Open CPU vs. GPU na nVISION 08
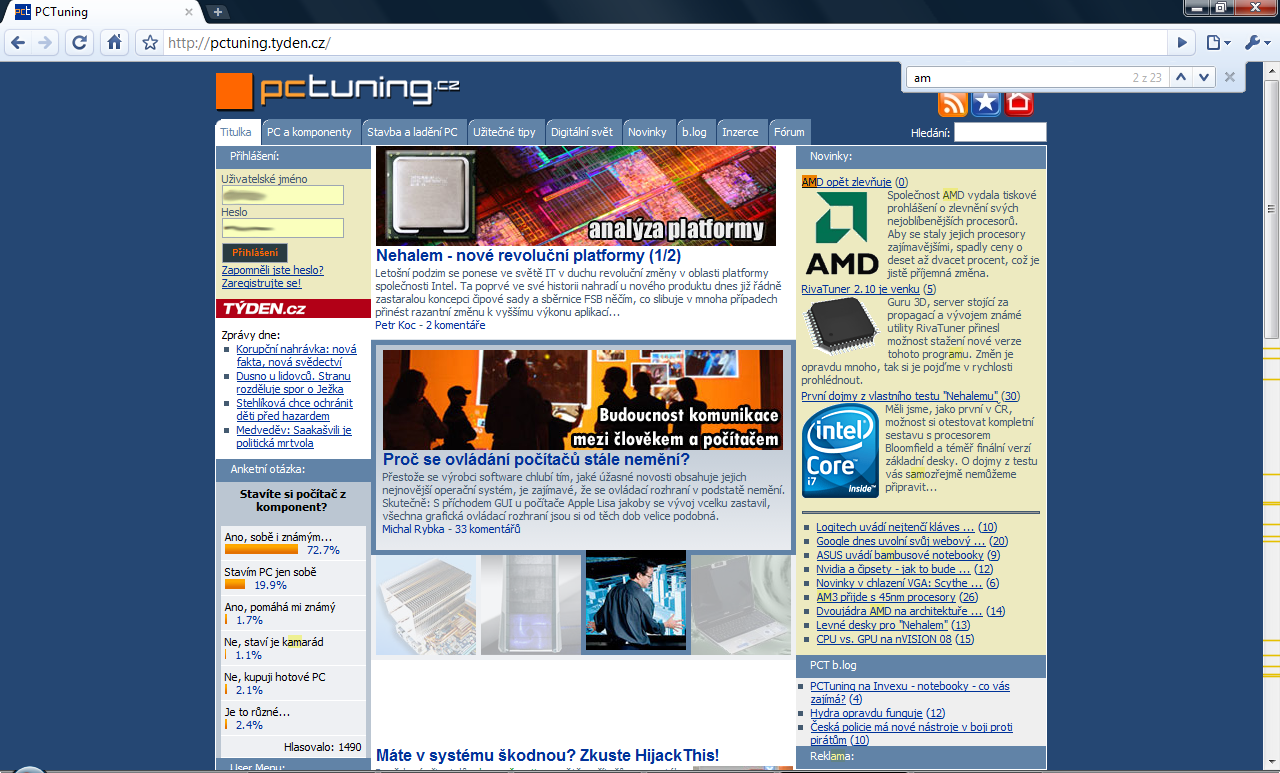The width and height of the screenshot is (1280, 773). tap(884, 639)
